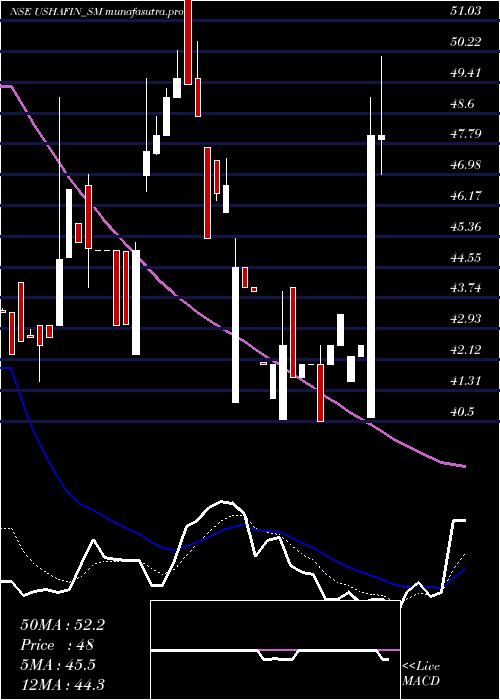Click the 41.31 price axis label

click(465, 381)
